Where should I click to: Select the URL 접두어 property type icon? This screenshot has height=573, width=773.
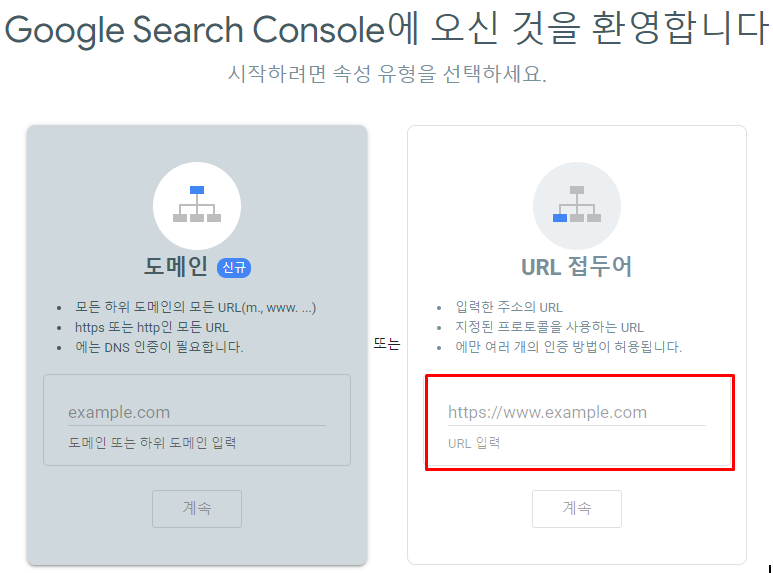[x=577, y=205]
